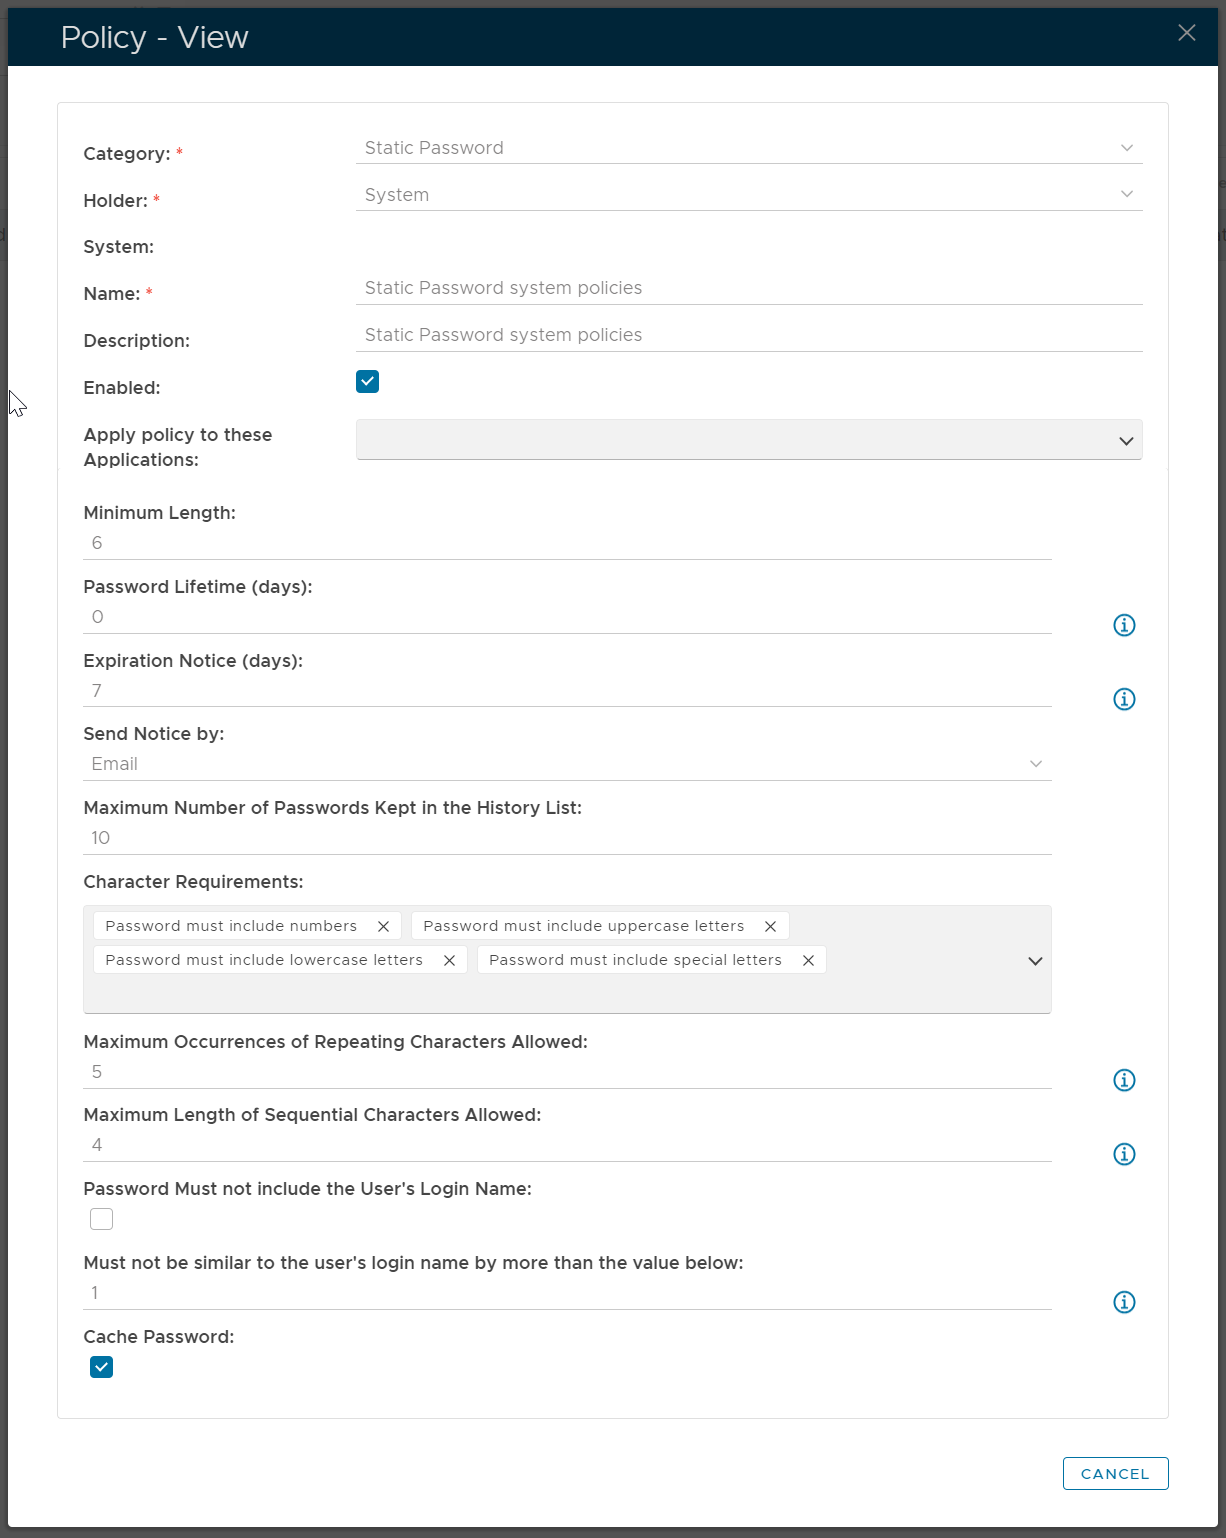Expand the Send Notice by dropdown

pos(566,764)
